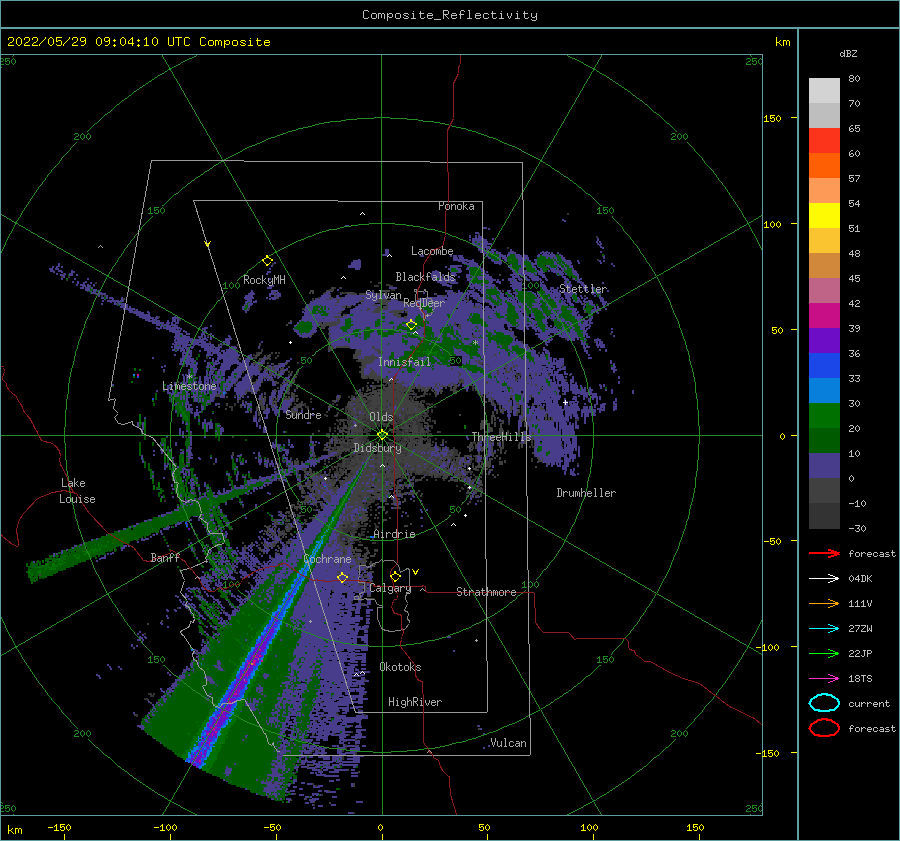
Task: Click the Composite_Reflectivity title text
Action: click(450, 15)
